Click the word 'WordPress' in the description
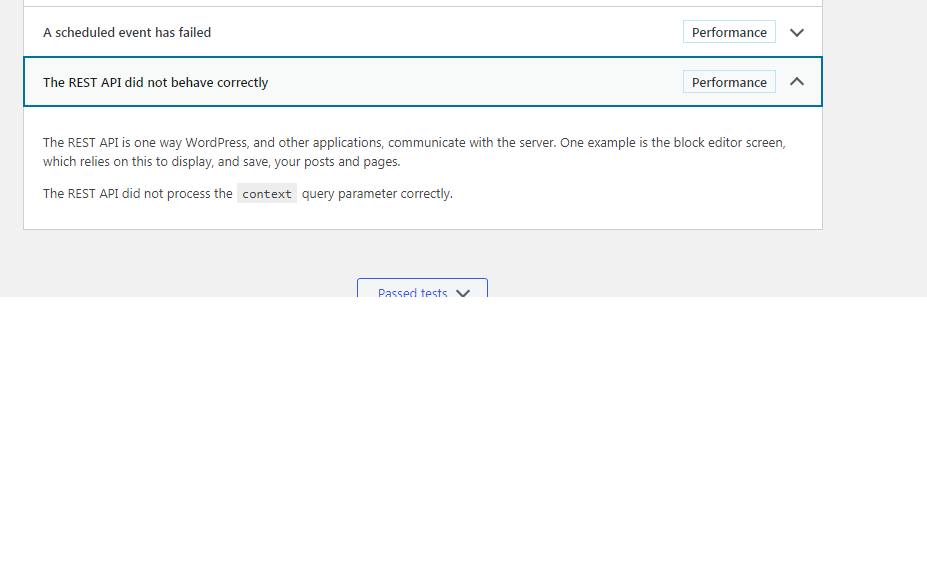The width and height of the screenshot is (927, 579). 216,143
